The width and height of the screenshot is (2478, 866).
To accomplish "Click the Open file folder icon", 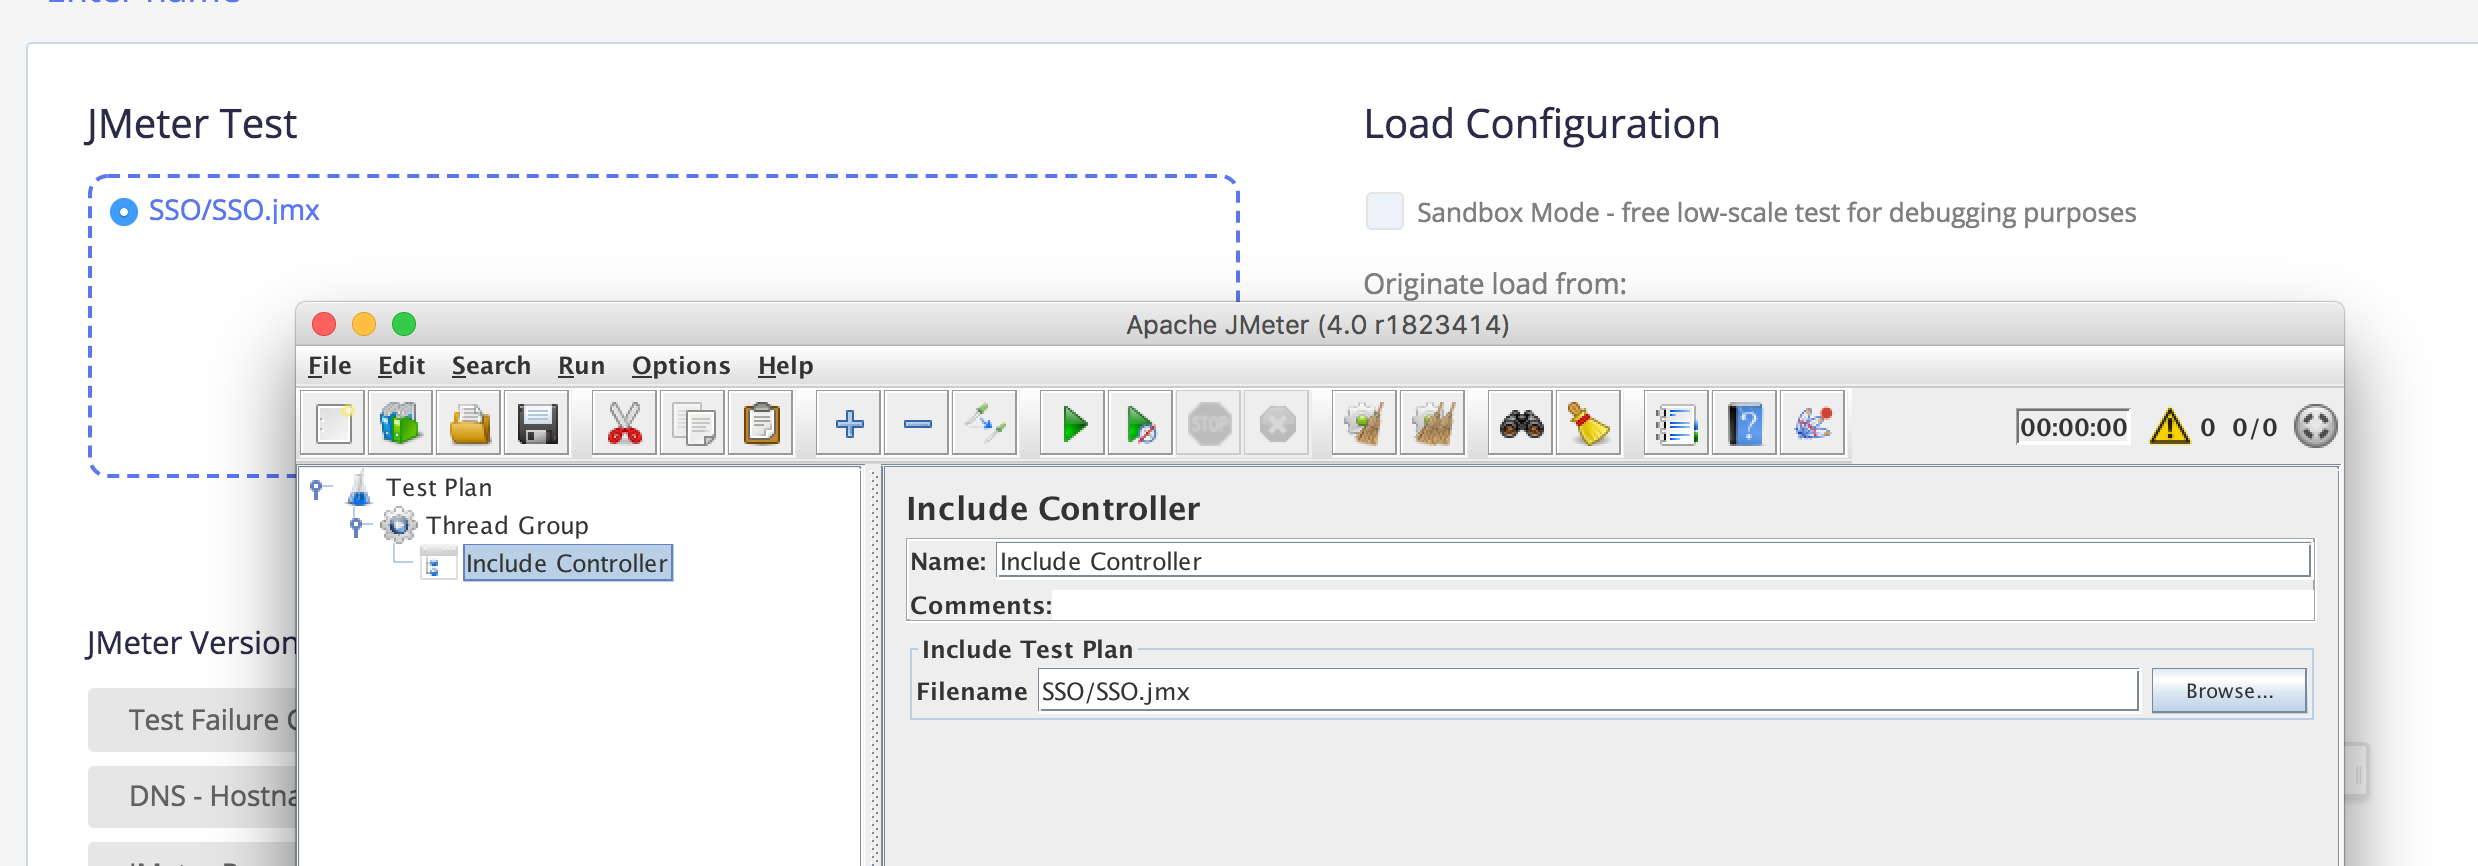I will (469, 424).
